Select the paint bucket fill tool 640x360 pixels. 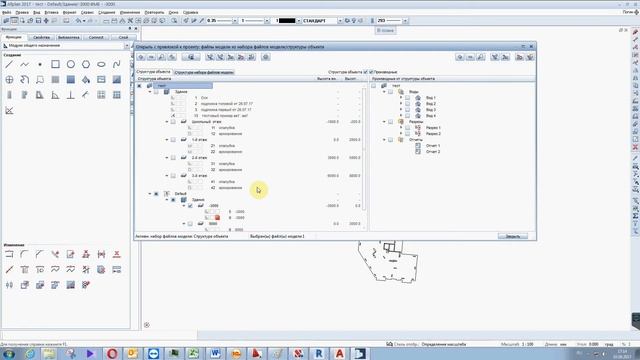(86, 80)
